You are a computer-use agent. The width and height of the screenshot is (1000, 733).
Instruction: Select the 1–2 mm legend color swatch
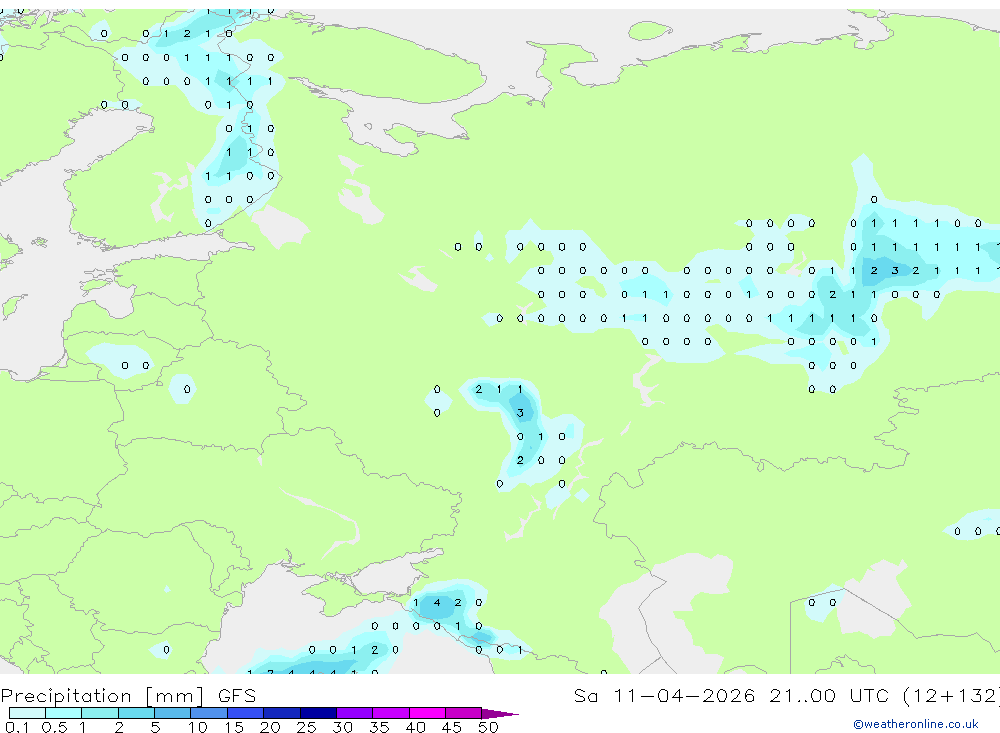[100, 713]
